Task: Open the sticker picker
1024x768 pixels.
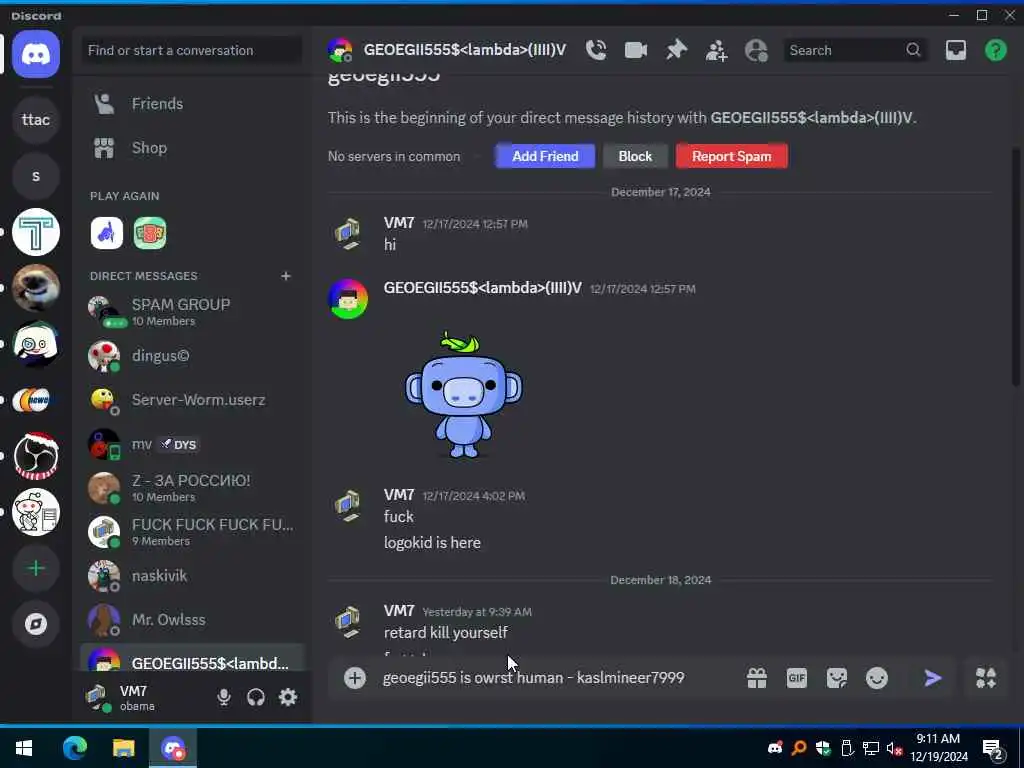Action: tap(837, 678)
